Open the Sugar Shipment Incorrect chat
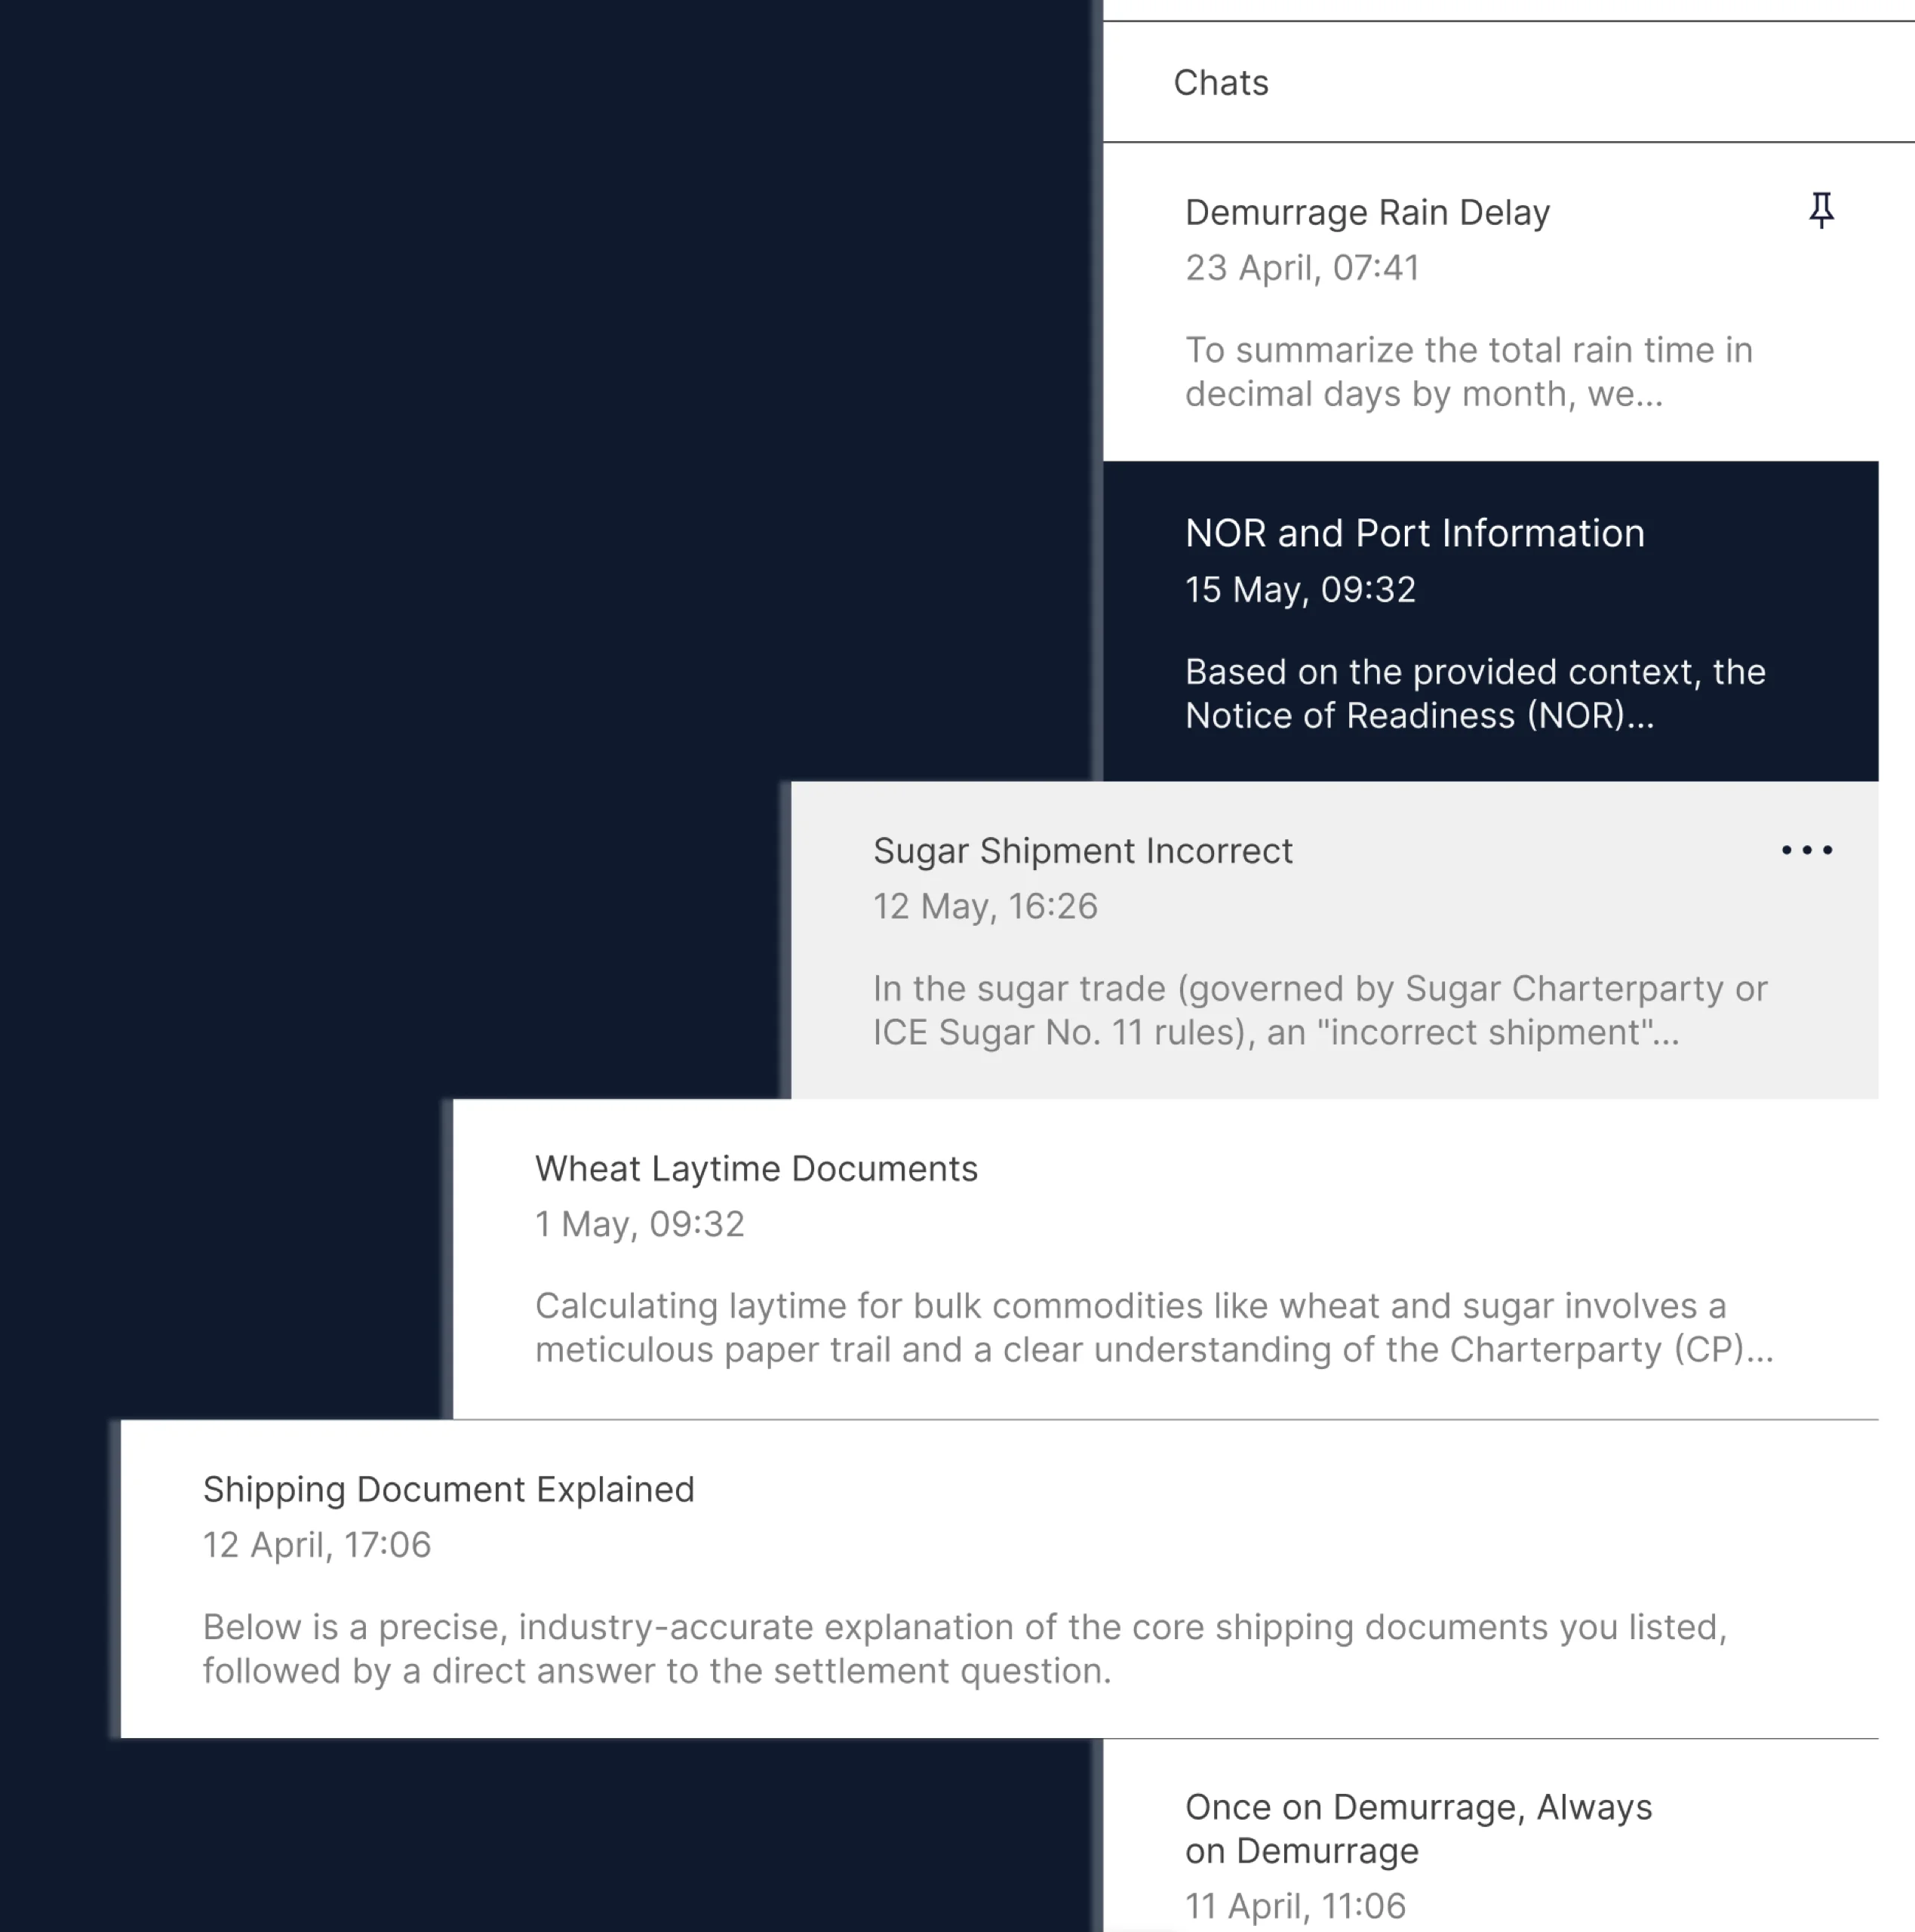 pyautogui.click(x=1082, y=851)
